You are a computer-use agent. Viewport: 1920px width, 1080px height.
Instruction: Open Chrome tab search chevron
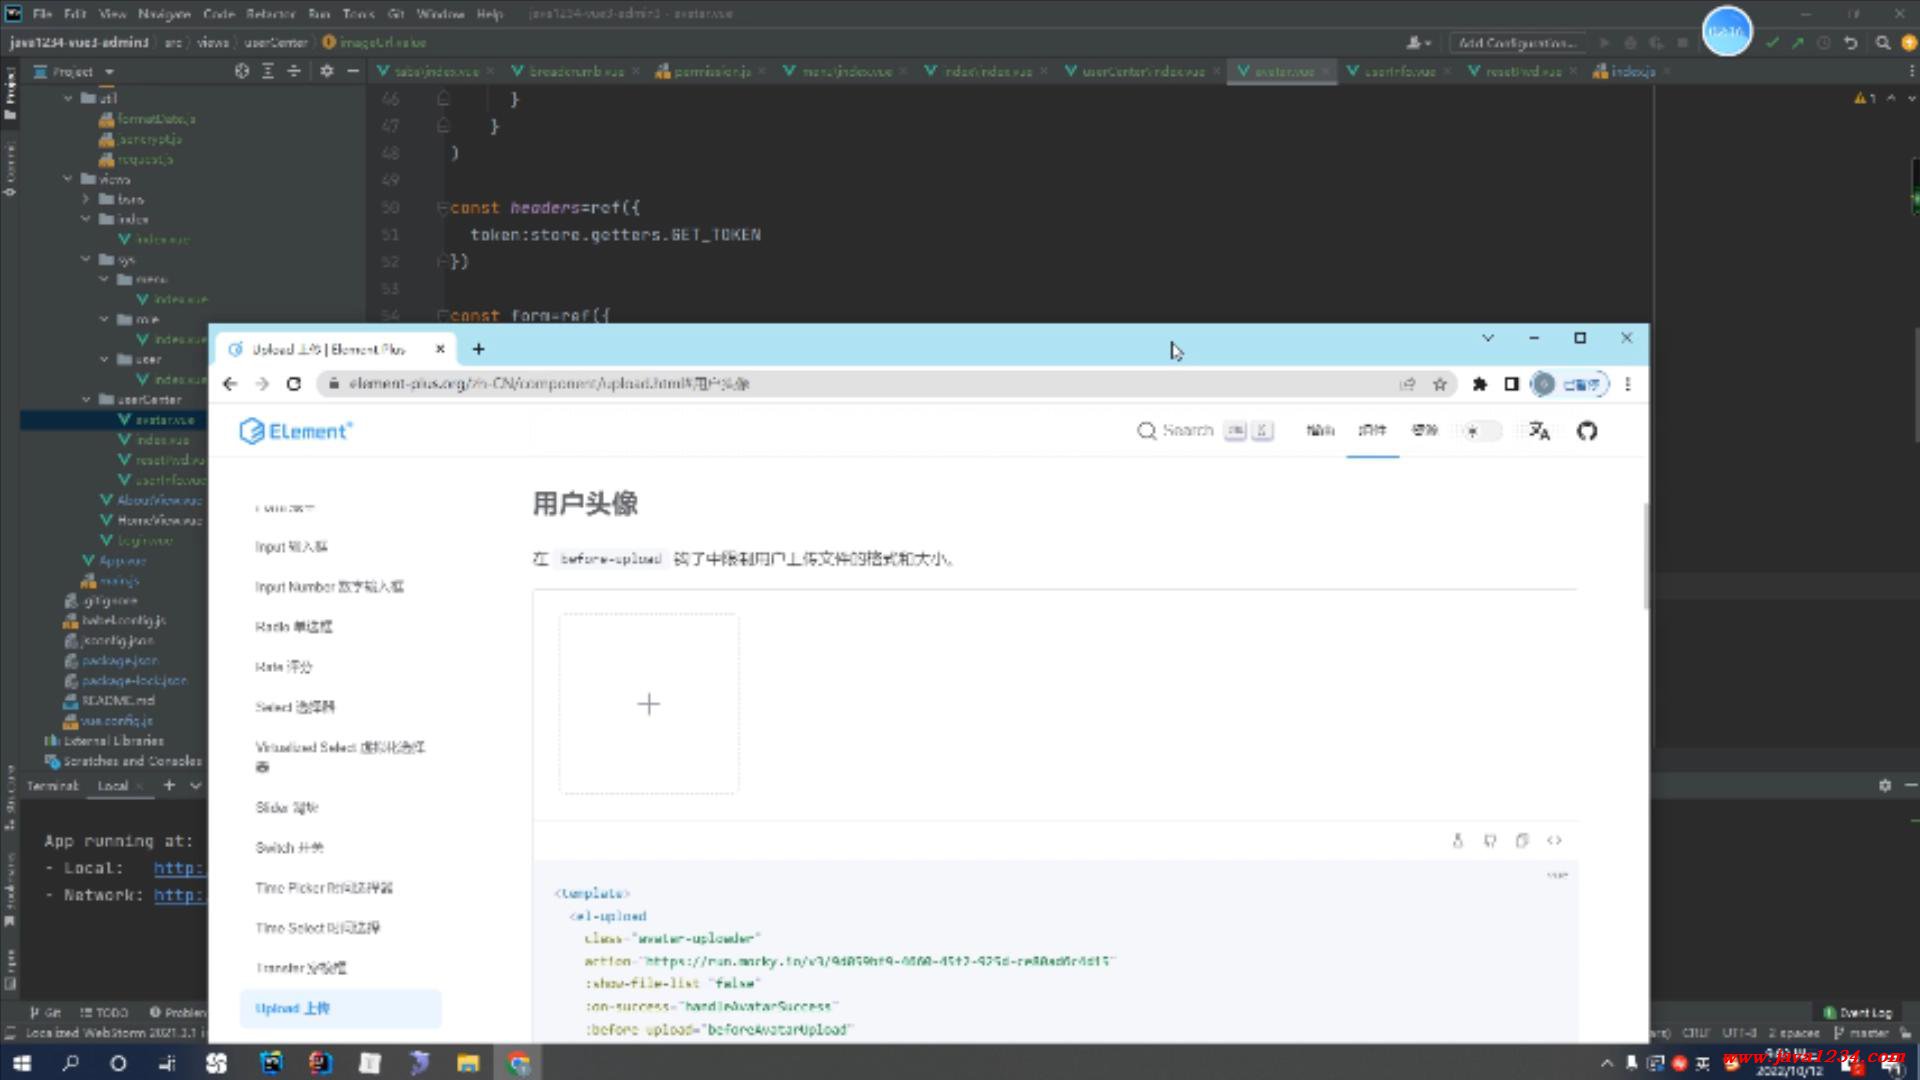click(1488, 338)
